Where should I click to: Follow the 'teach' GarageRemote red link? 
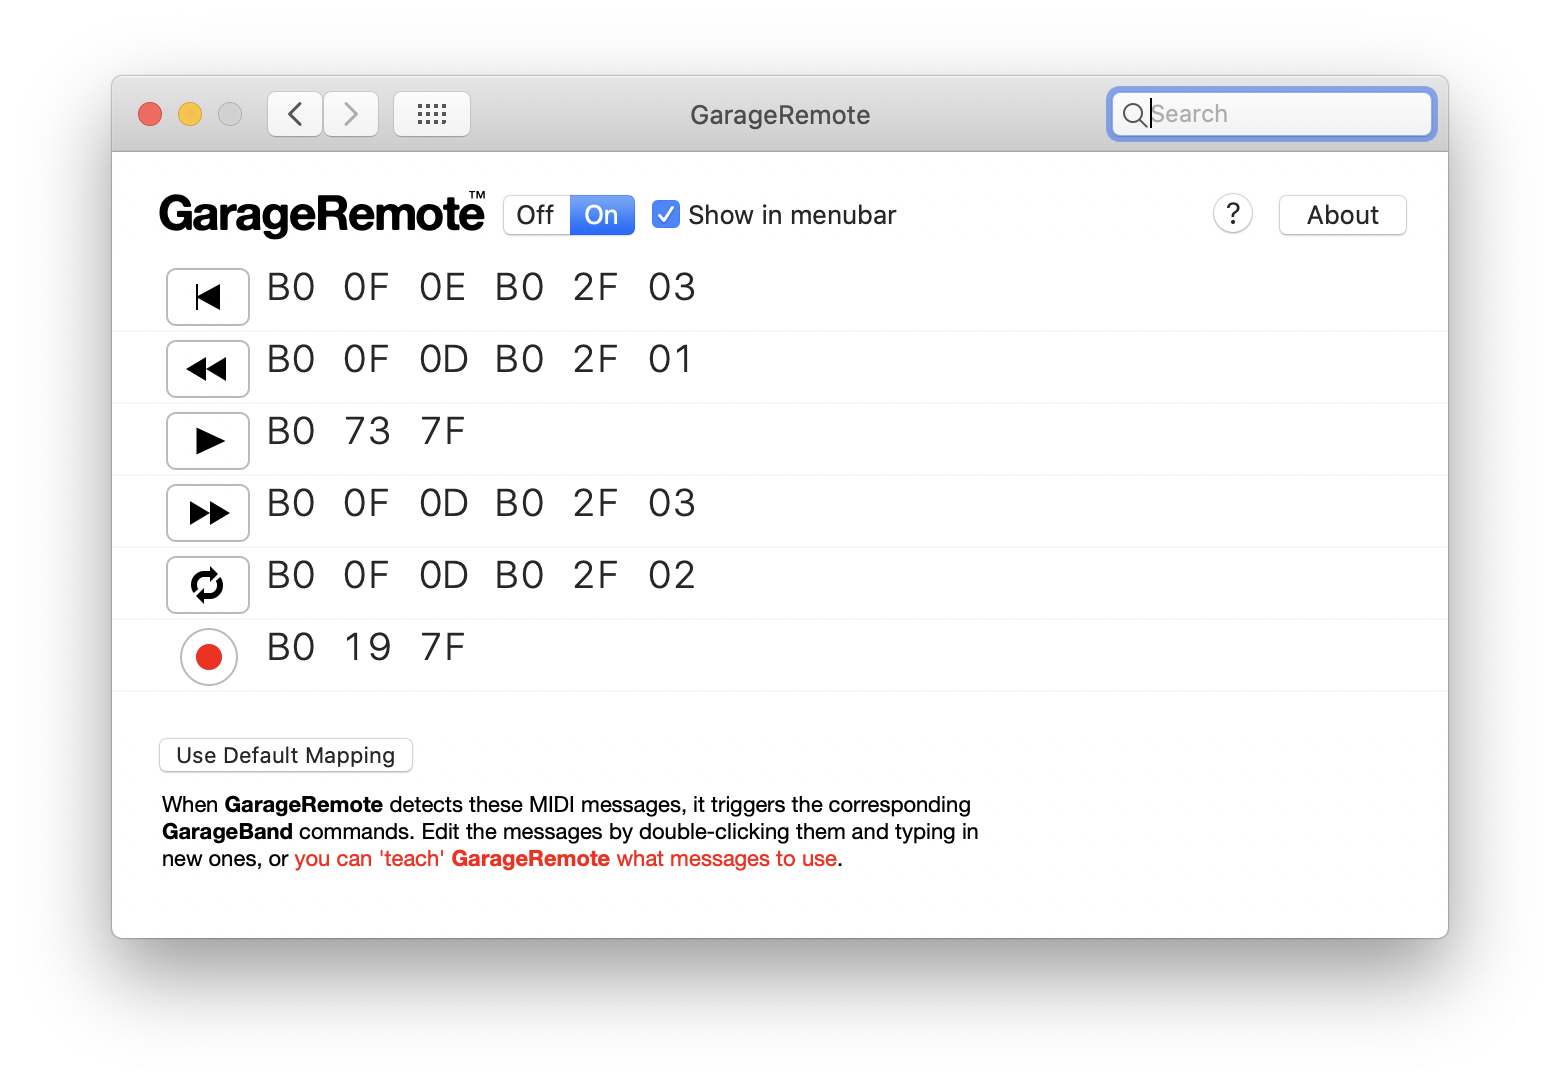coord(566,859)
